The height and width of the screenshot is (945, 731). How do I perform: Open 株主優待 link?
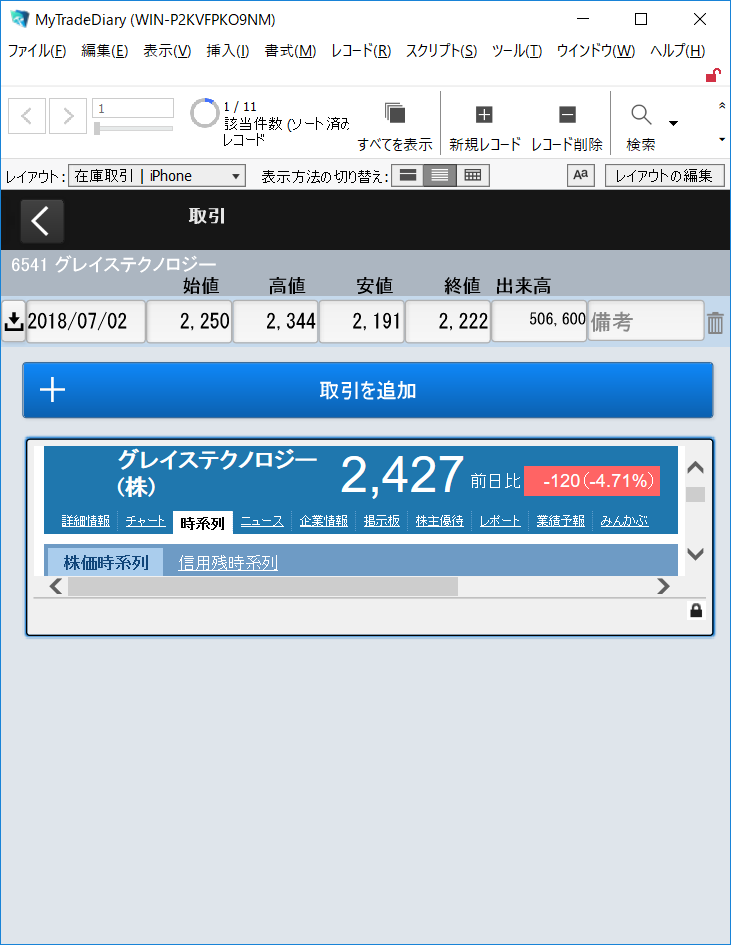tap(439, 521)
